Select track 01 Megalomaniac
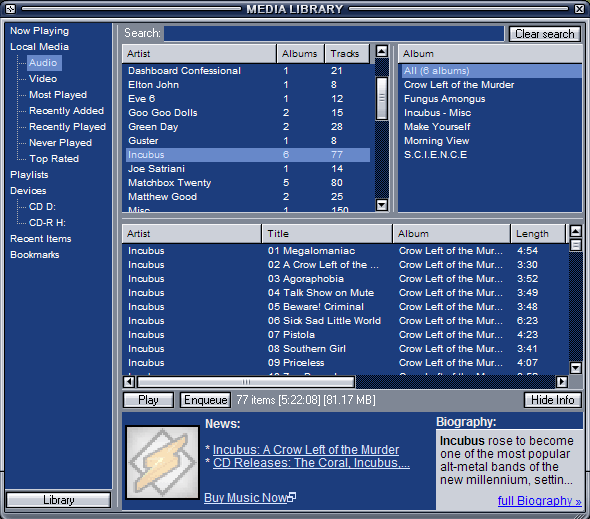The image size is (590, 519). (x=345, y=251)
